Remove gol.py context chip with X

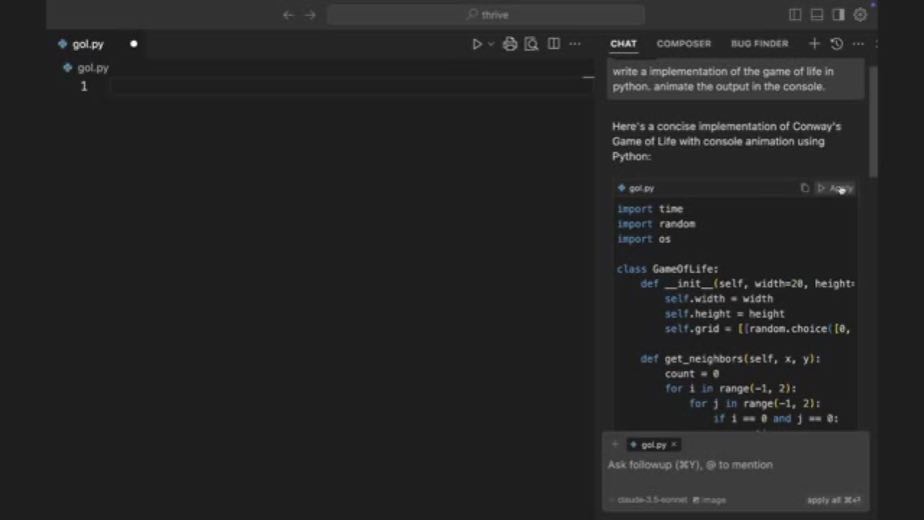click(674, 445)
